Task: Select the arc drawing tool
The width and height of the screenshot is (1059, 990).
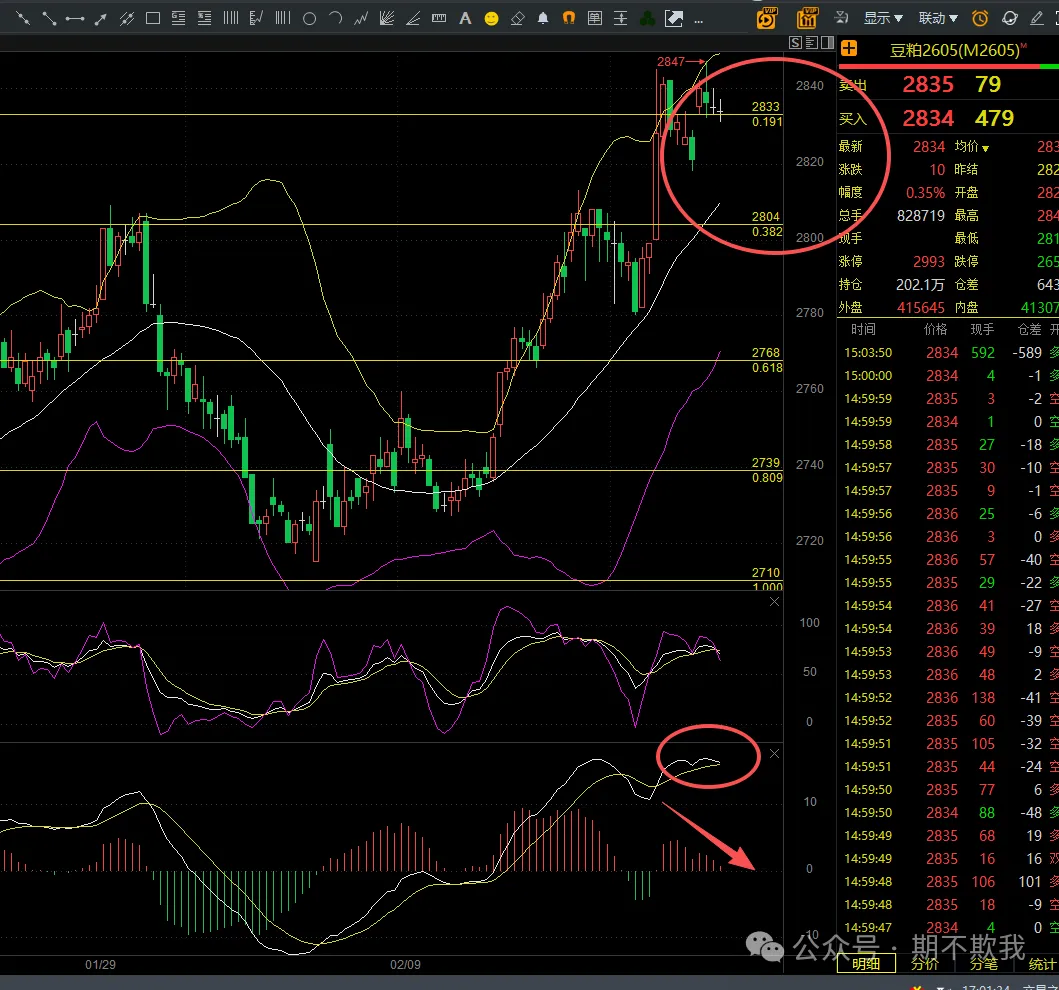Action: click(x=335, y=19)
